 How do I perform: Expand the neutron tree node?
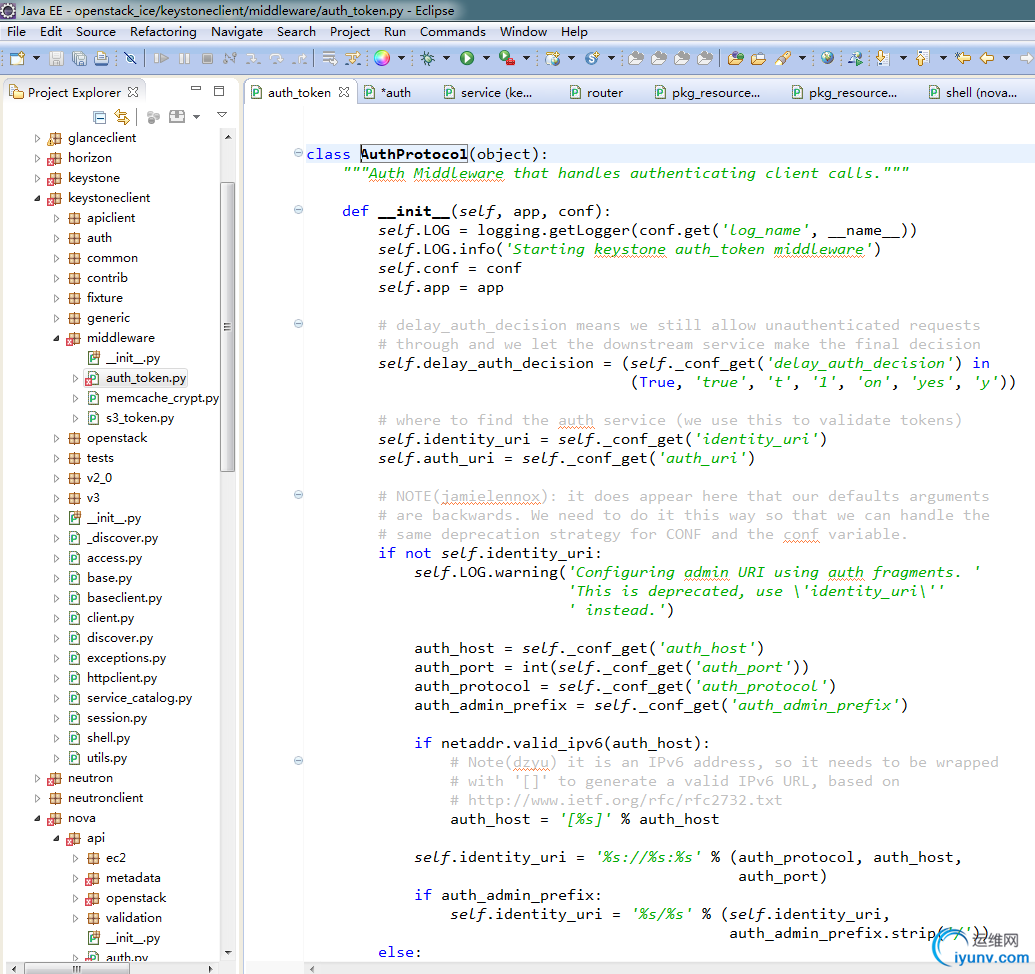[37, 778]
